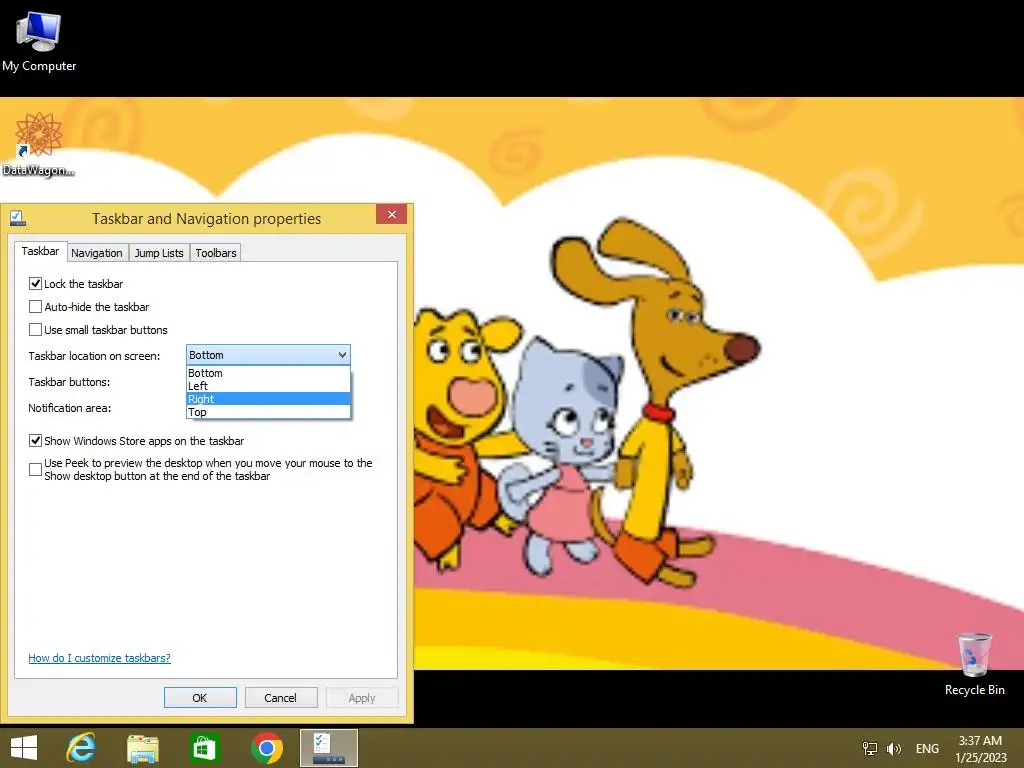Open File Explorer from the taskbar
The width and height of the screenshot is (1024, 768).
click(x=142, y=748)
